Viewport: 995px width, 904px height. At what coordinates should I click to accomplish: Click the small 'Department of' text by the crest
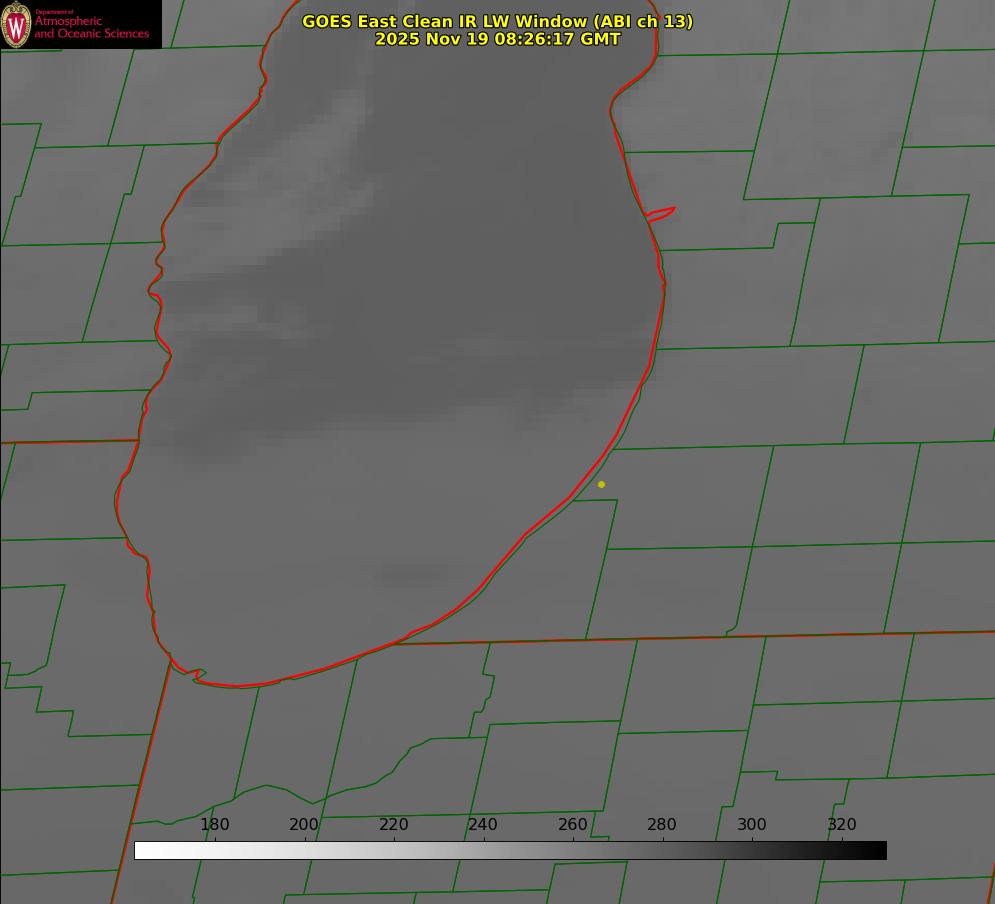54,12
